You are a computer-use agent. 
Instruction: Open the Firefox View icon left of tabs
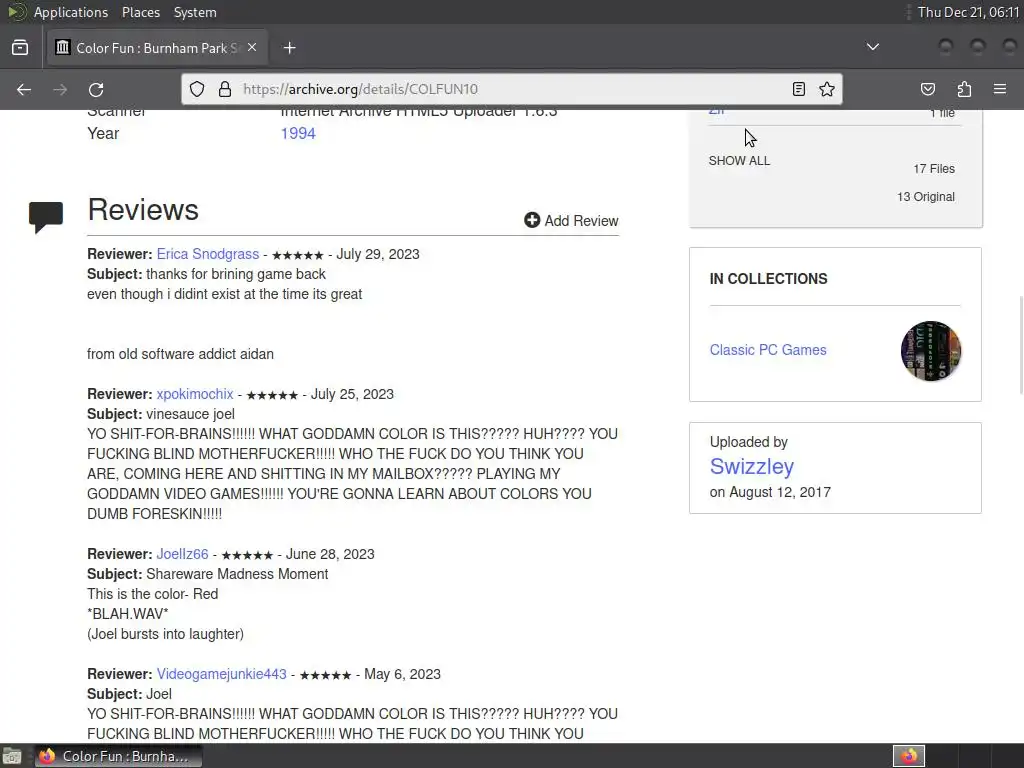click(x=20, y=47)
